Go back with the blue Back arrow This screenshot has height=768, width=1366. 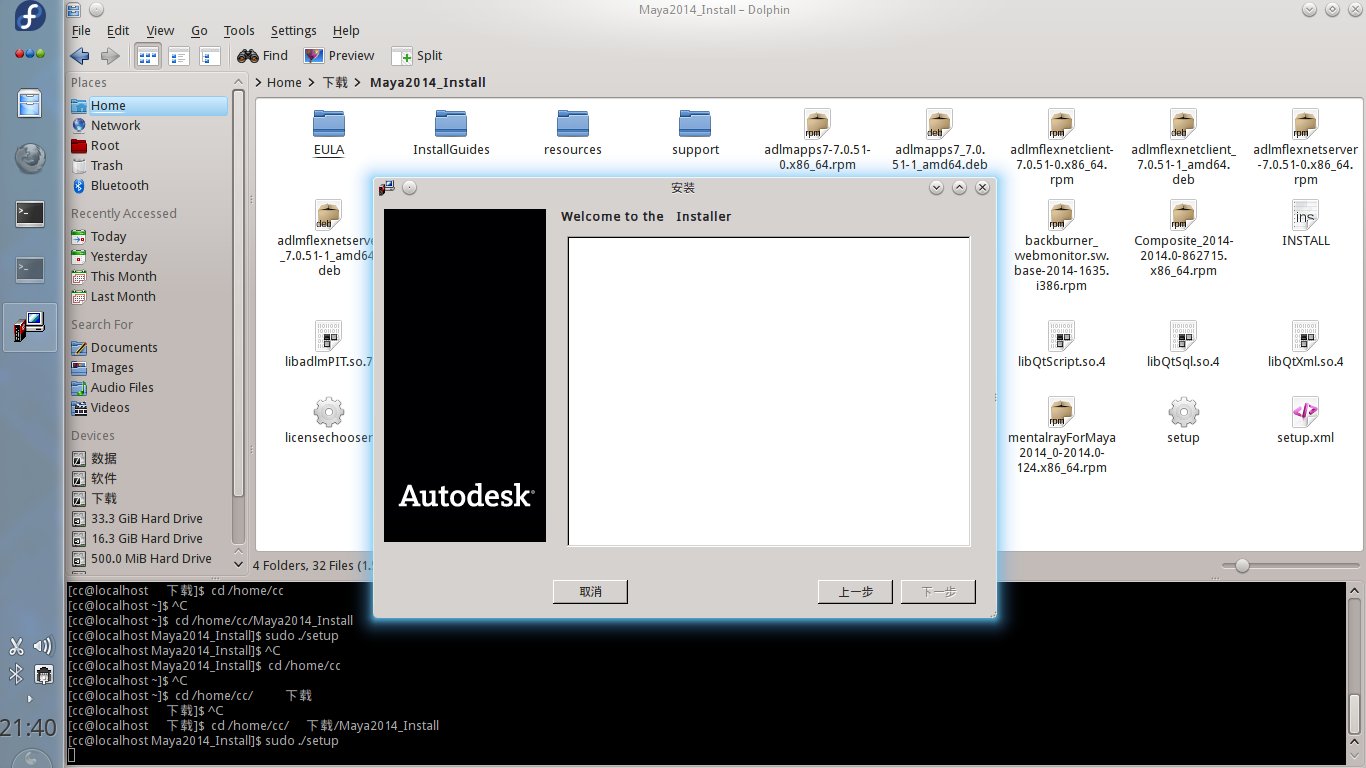coord(80,56)
